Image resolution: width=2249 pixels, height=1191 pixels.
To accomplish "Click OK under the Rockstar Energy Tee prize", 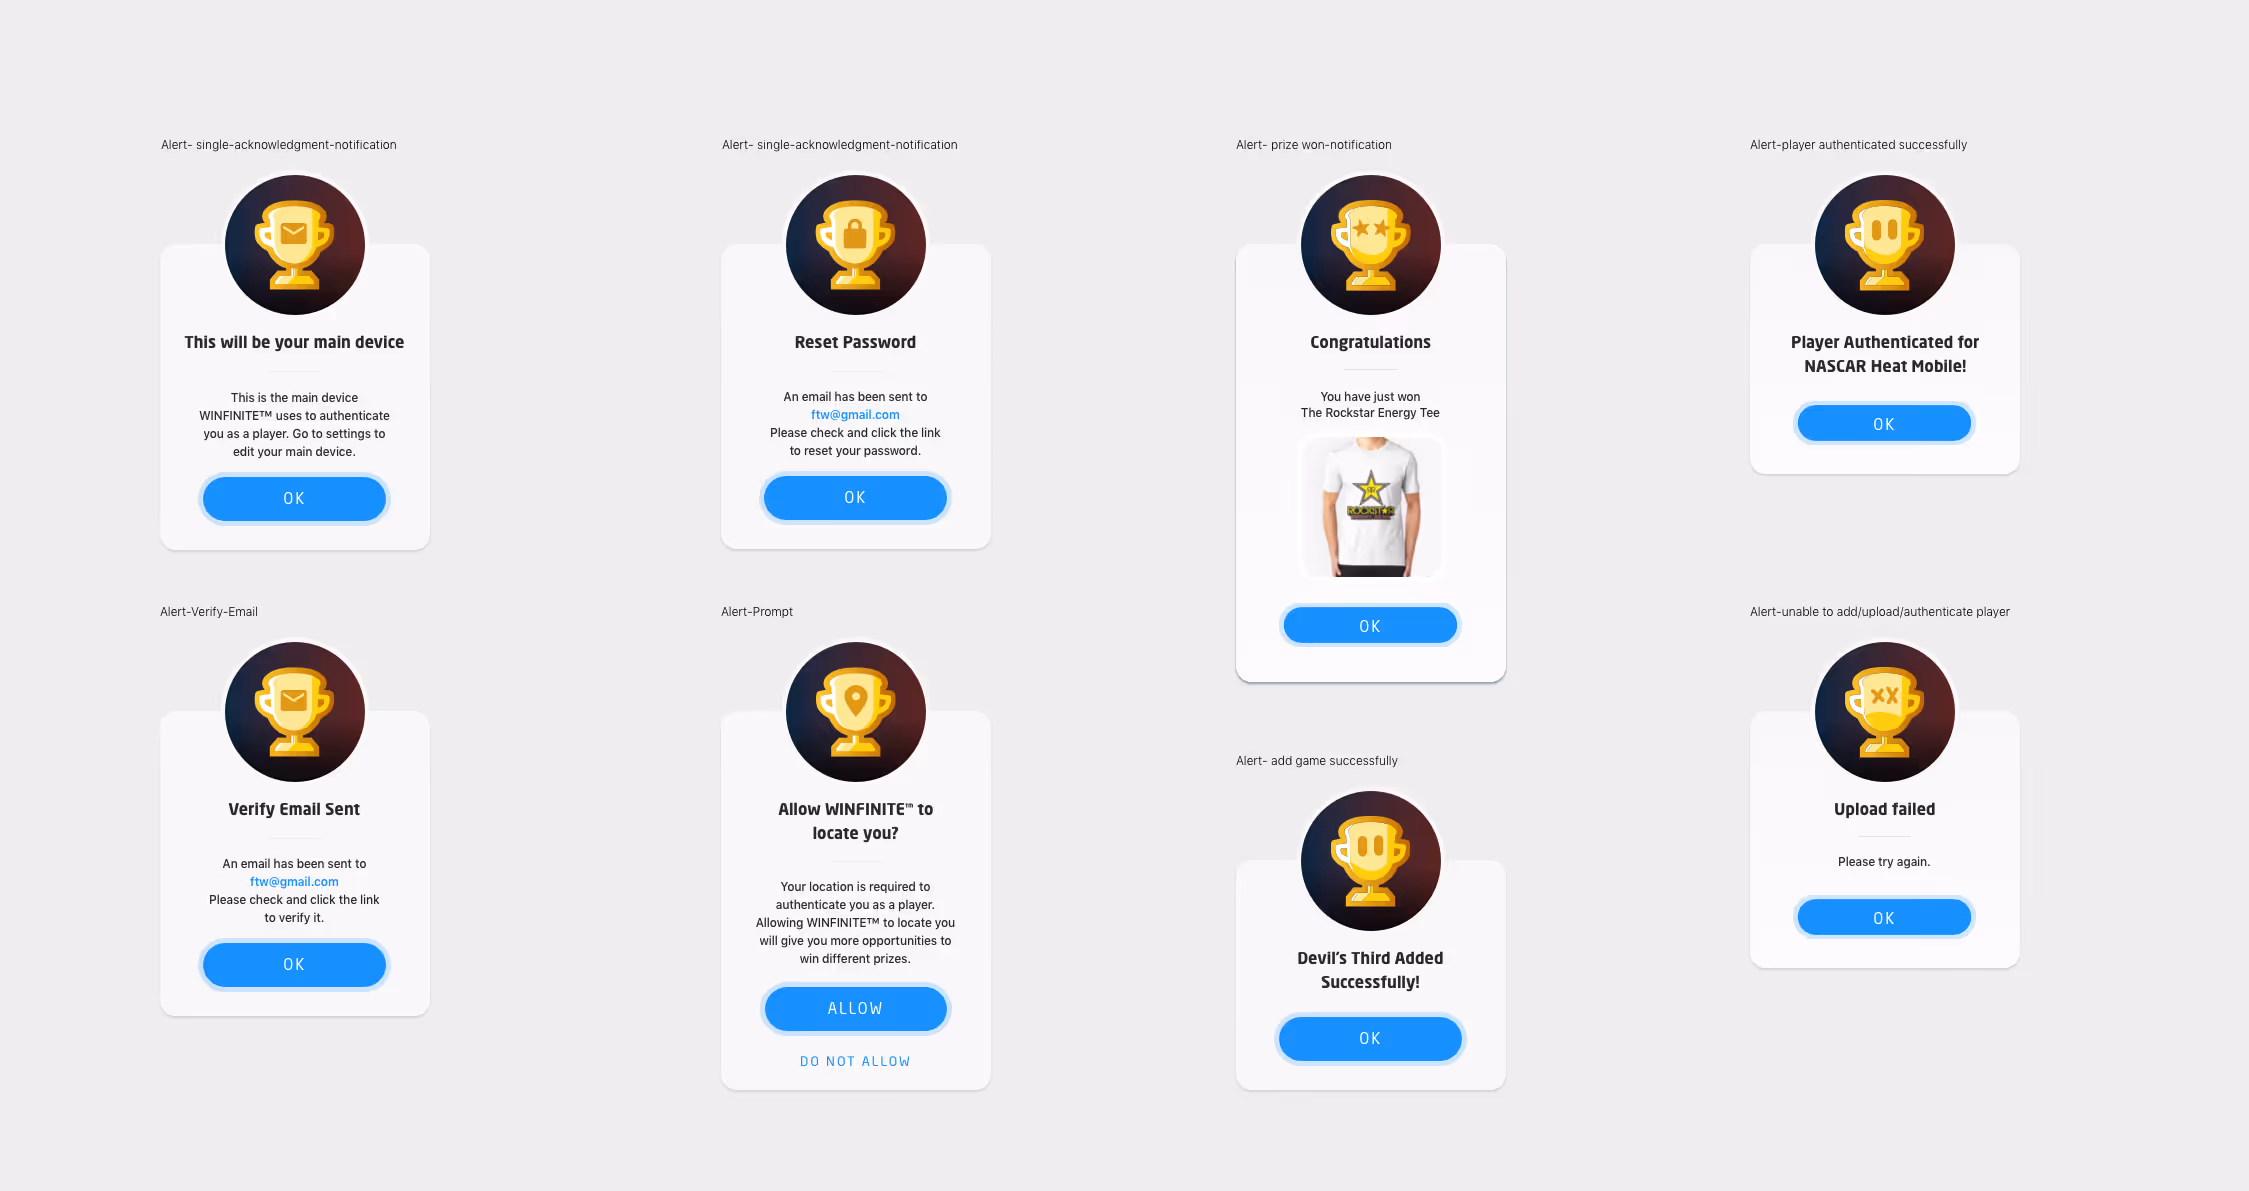I will [x=1370, y=626].
